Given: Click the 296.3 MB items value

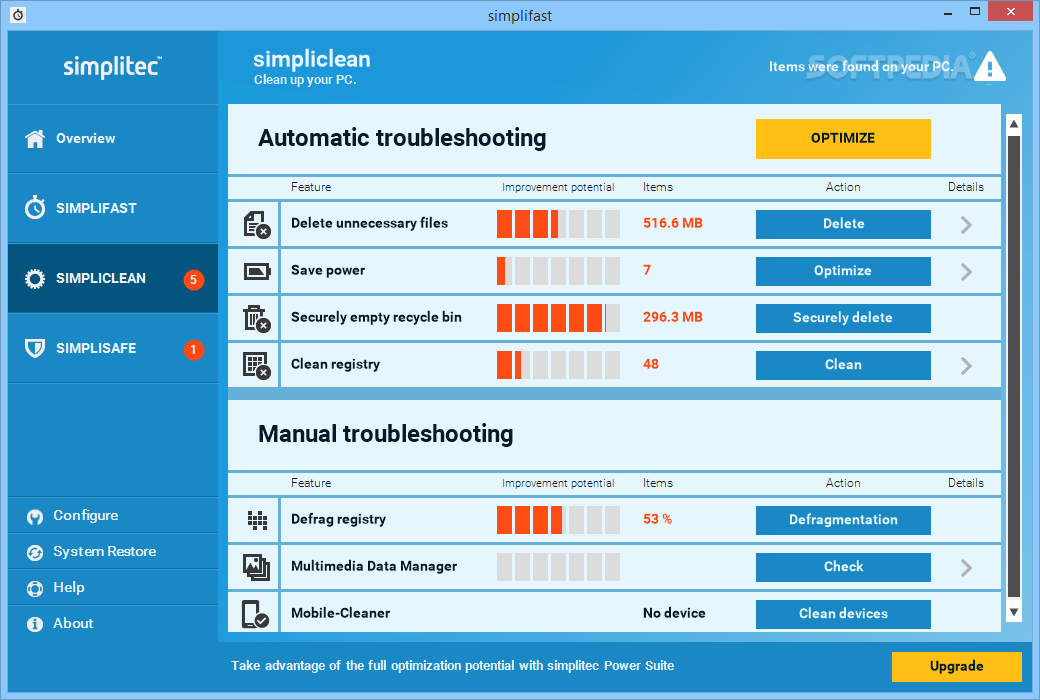Looking at the screenshot, I should coord(673,318).
